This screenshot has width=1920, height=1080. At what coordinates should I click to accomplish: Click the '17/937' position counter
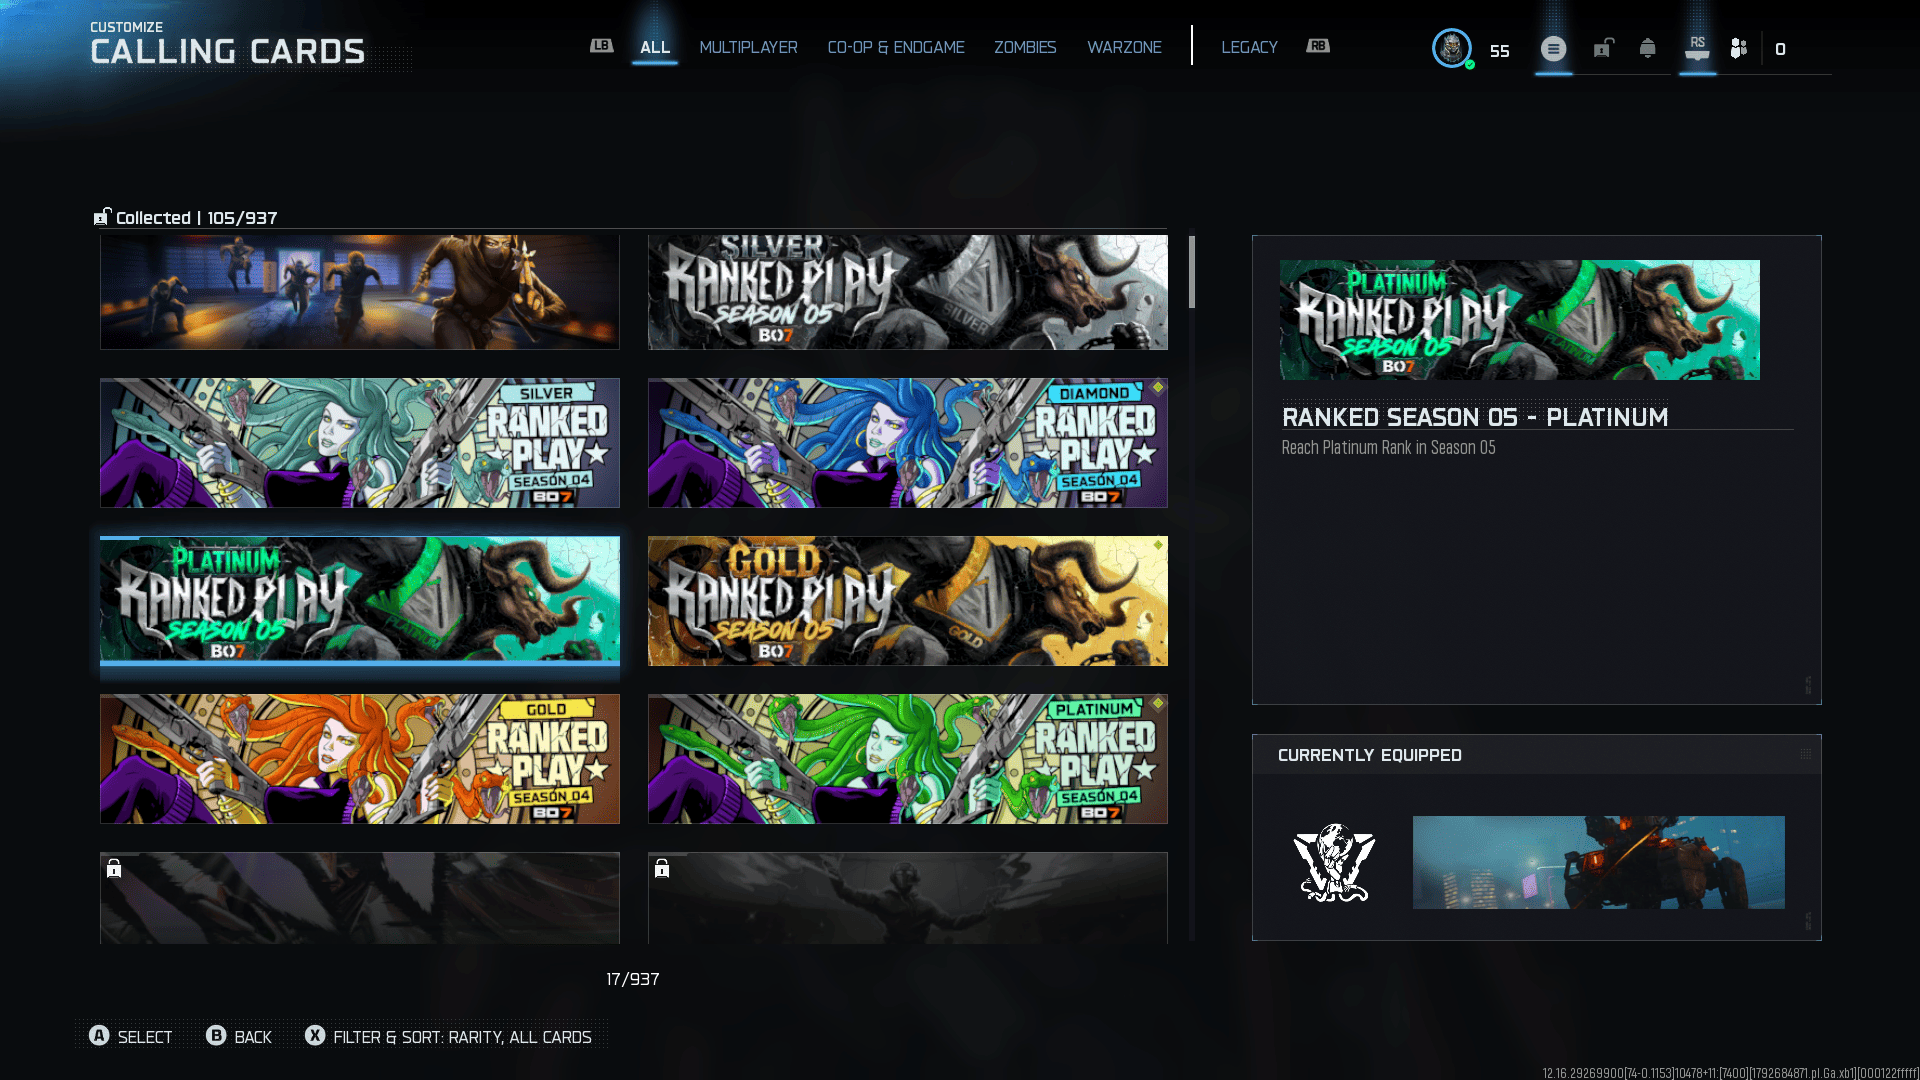(632, 979)
